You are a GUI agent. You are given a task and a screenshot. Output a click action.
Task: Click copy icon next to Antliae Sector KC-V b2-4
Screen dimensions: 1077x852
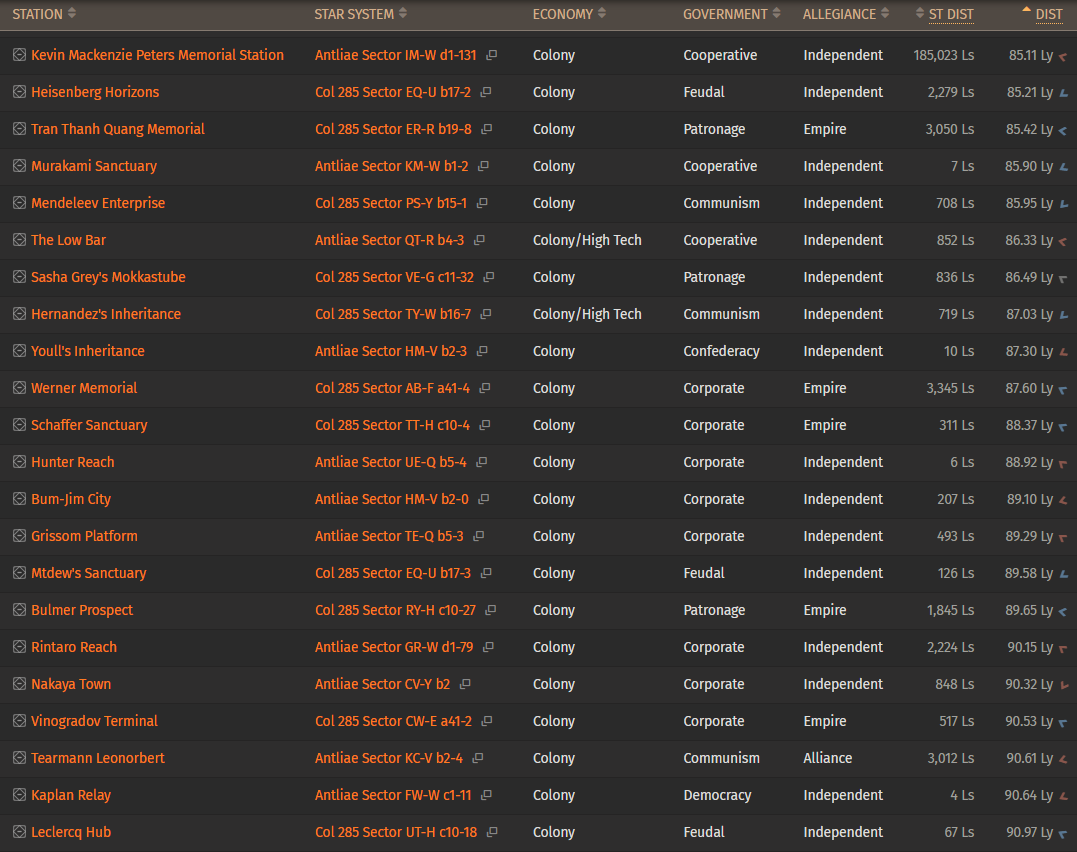pyautogui.click(x=478, y=758)
